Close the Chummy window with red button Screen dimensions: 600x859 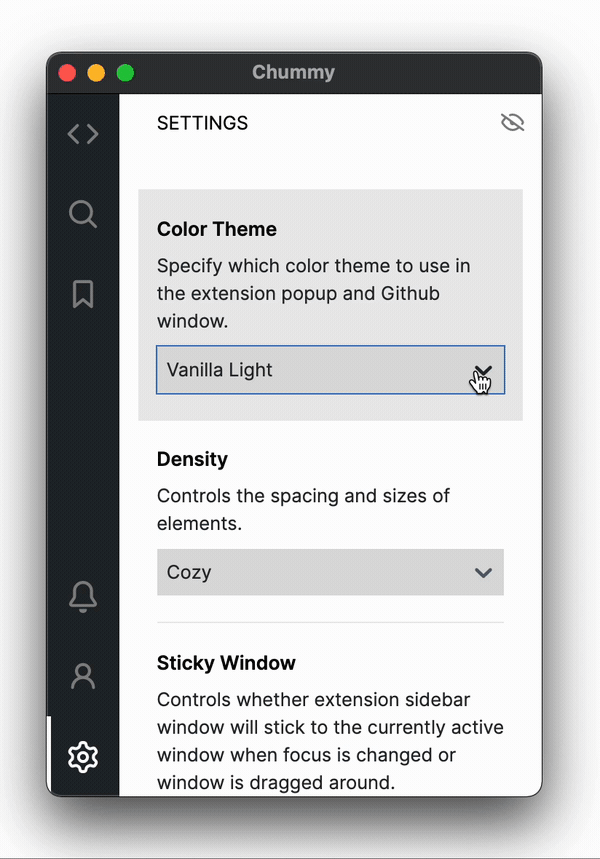tap(67, 73)
